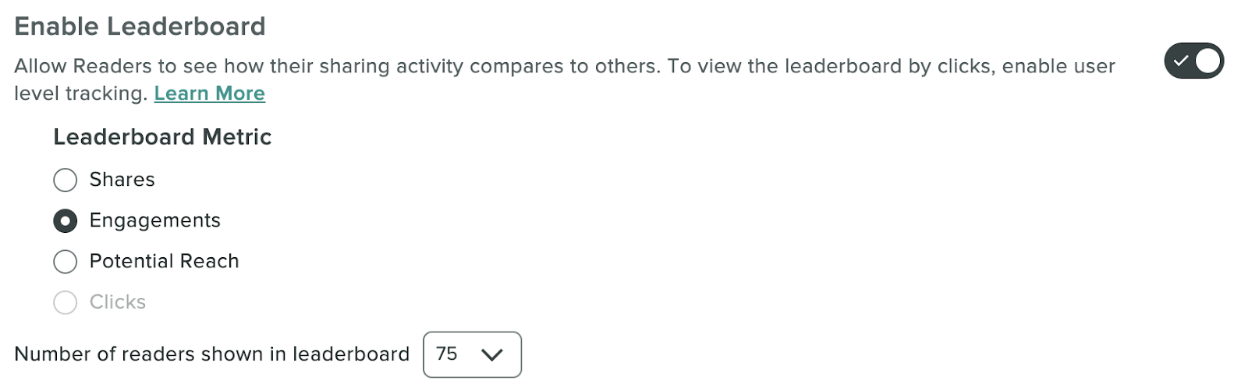This screenshot has width=1240, height=390.
Task: Choose the Potential Reach radio button
Action: point(65,262)
